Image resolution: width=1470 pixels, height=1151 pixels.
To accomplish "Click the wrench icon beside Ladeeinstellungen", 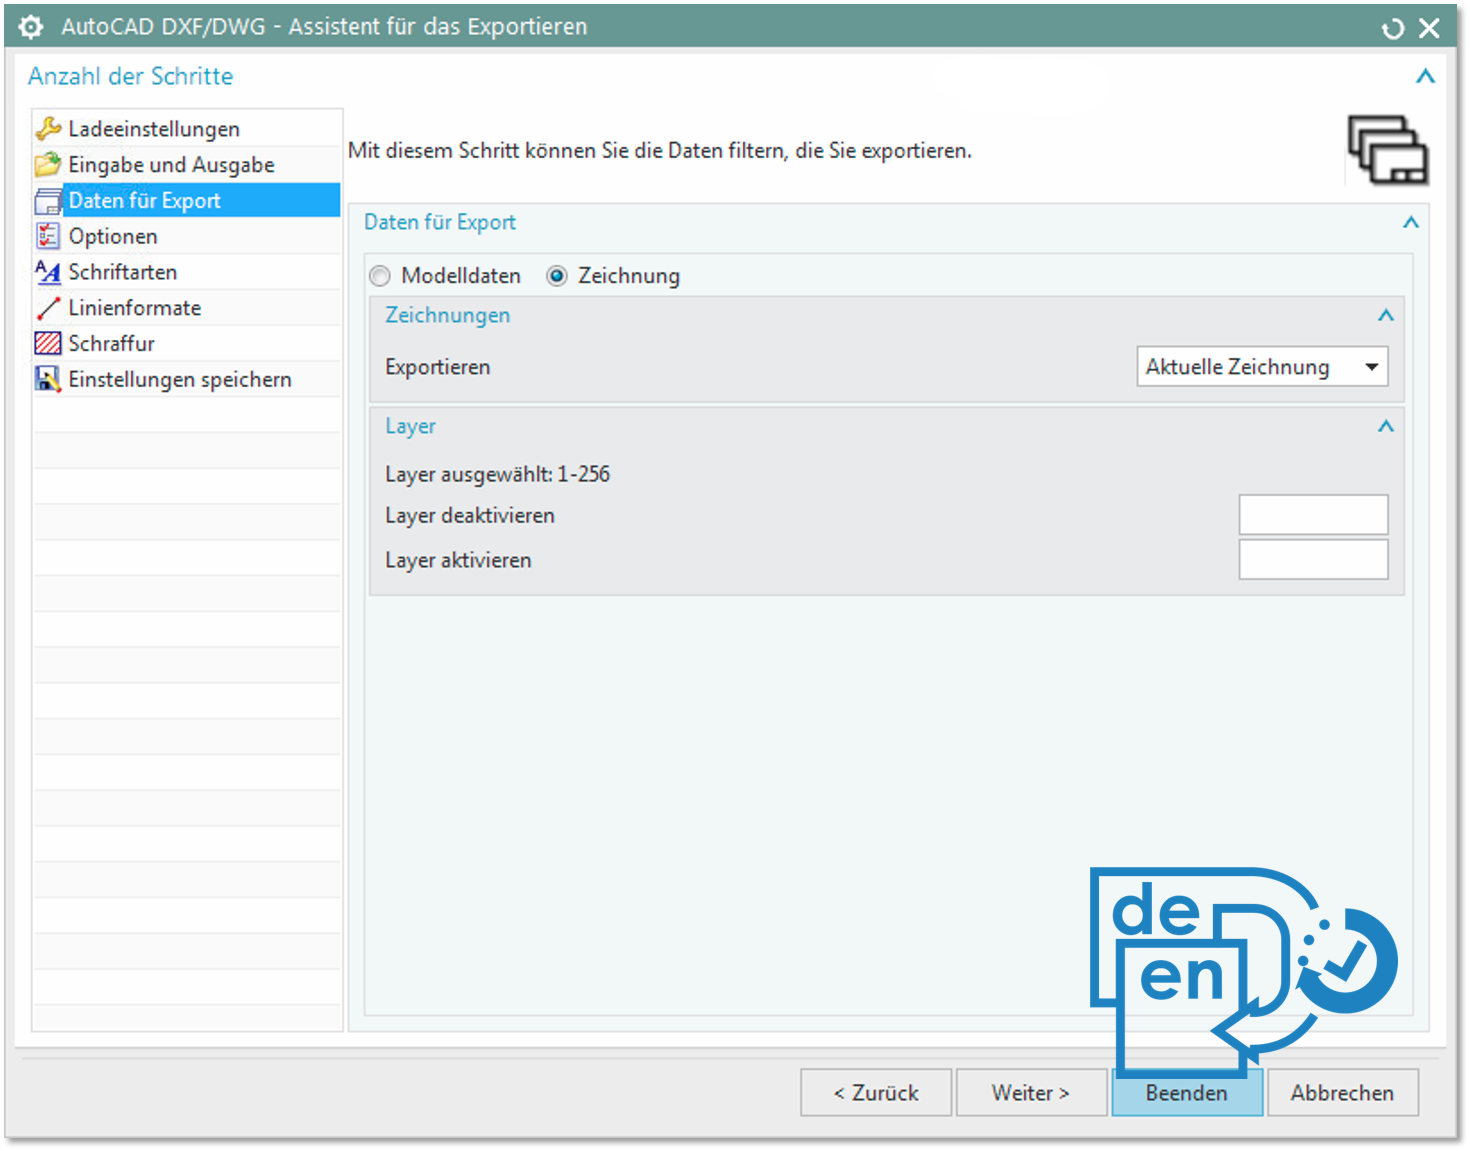I will coord(48,129).
